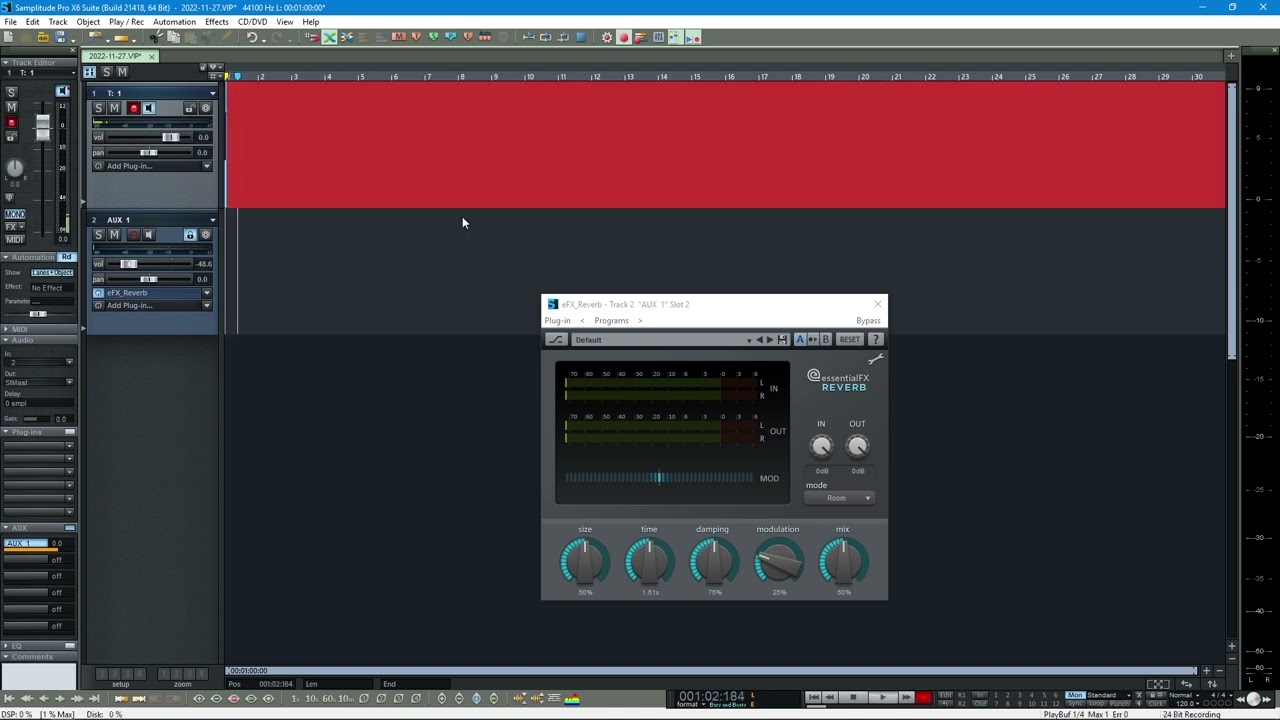The height and width of the screenshot is (720, 1280).
Task: Toggle monitoring speaker on track 1
Action: pyautogui.click(x=149, y=108)
